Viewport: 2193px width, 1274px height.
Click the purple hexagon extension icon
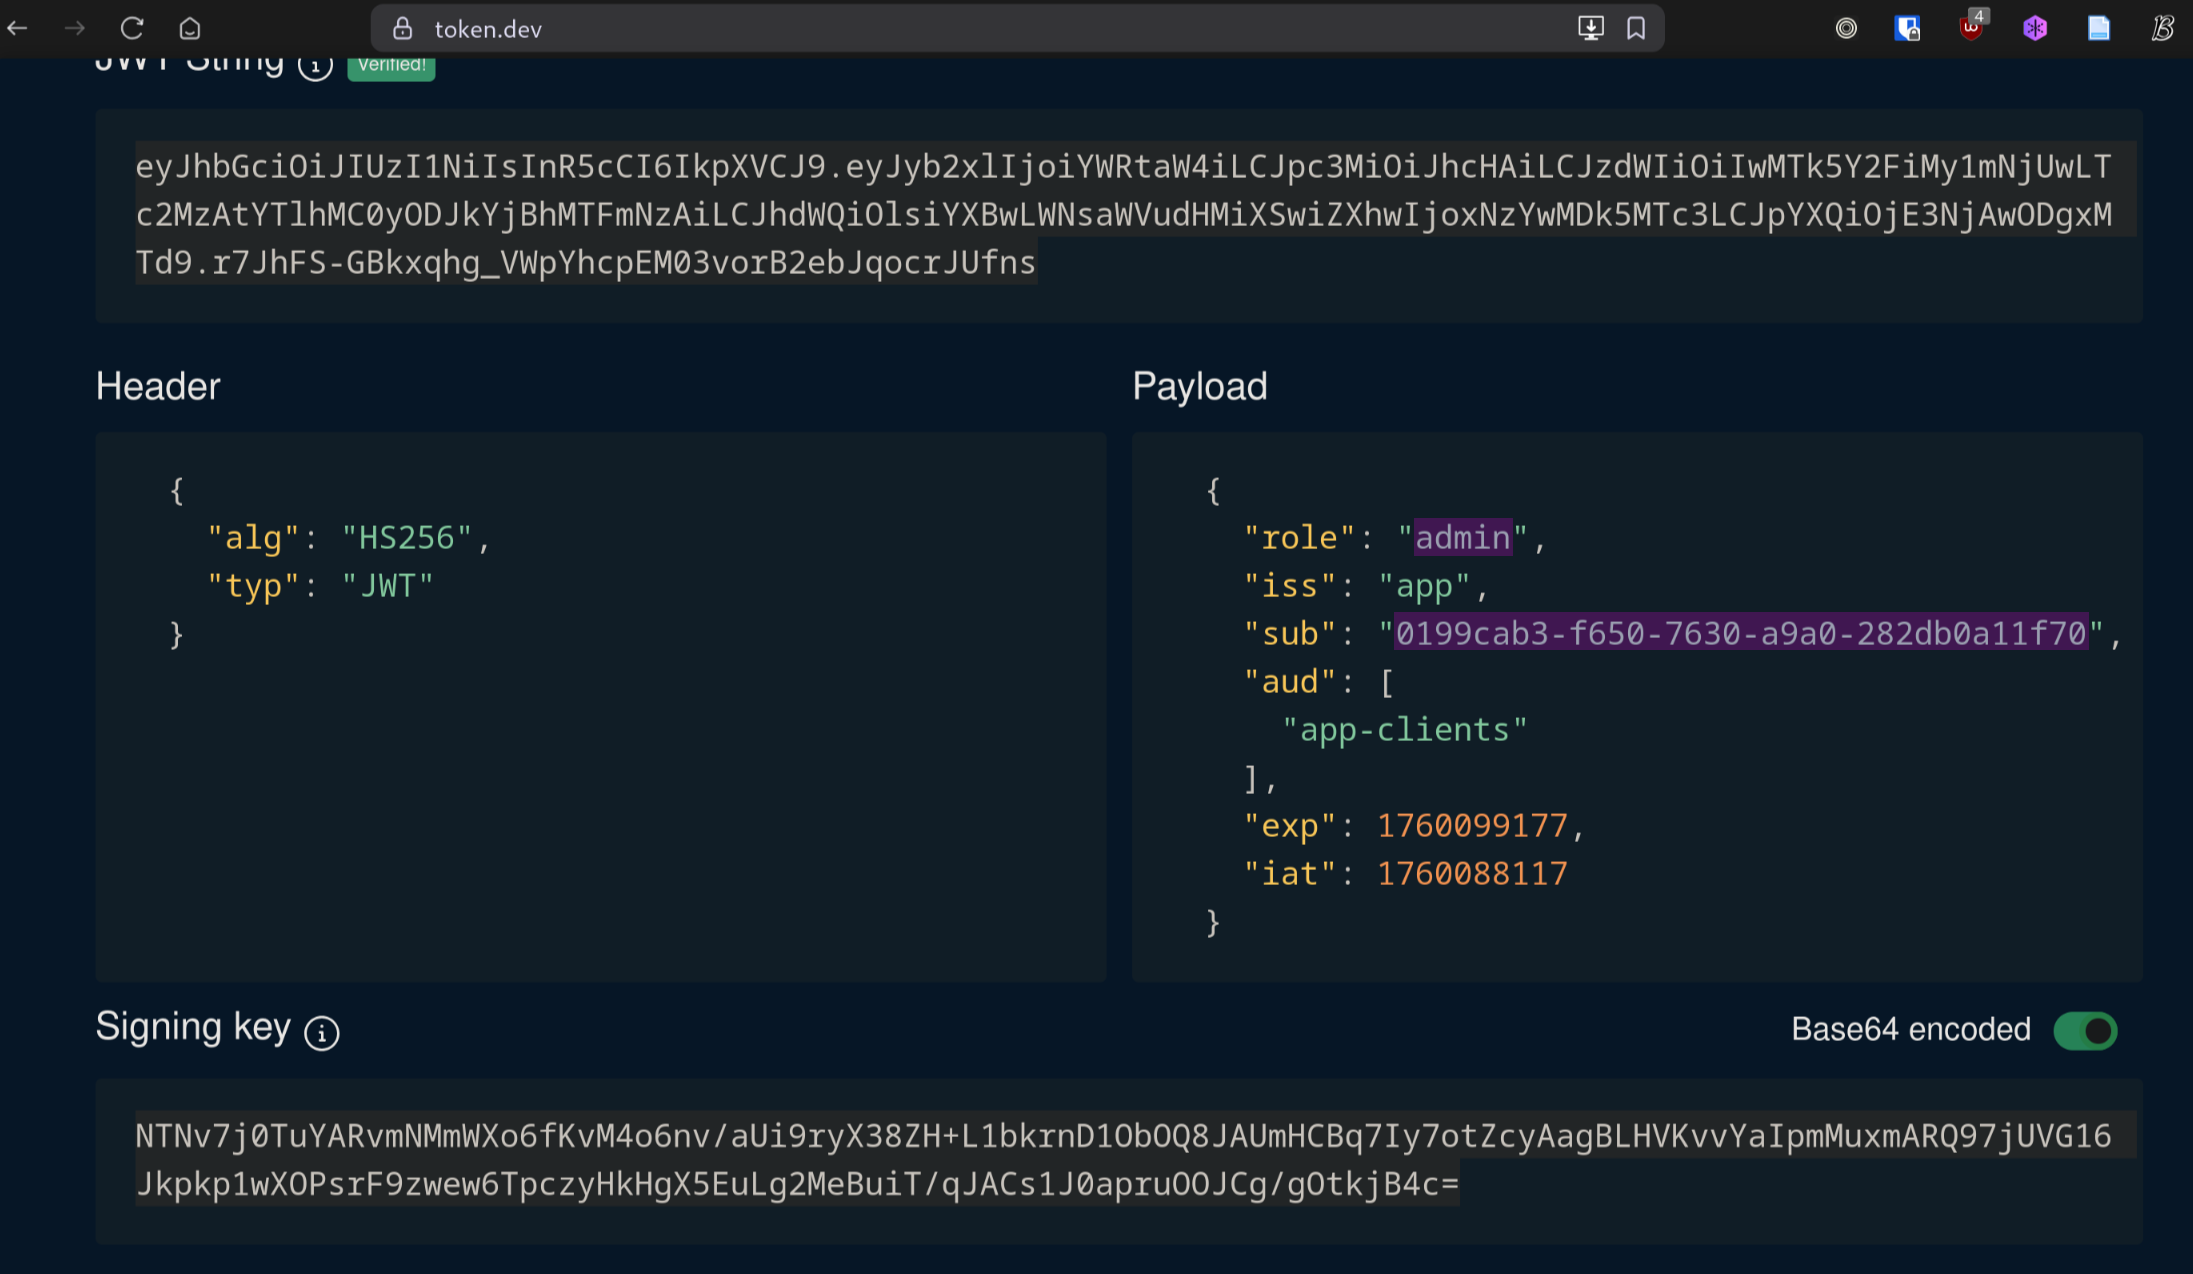click(2035, 28)
